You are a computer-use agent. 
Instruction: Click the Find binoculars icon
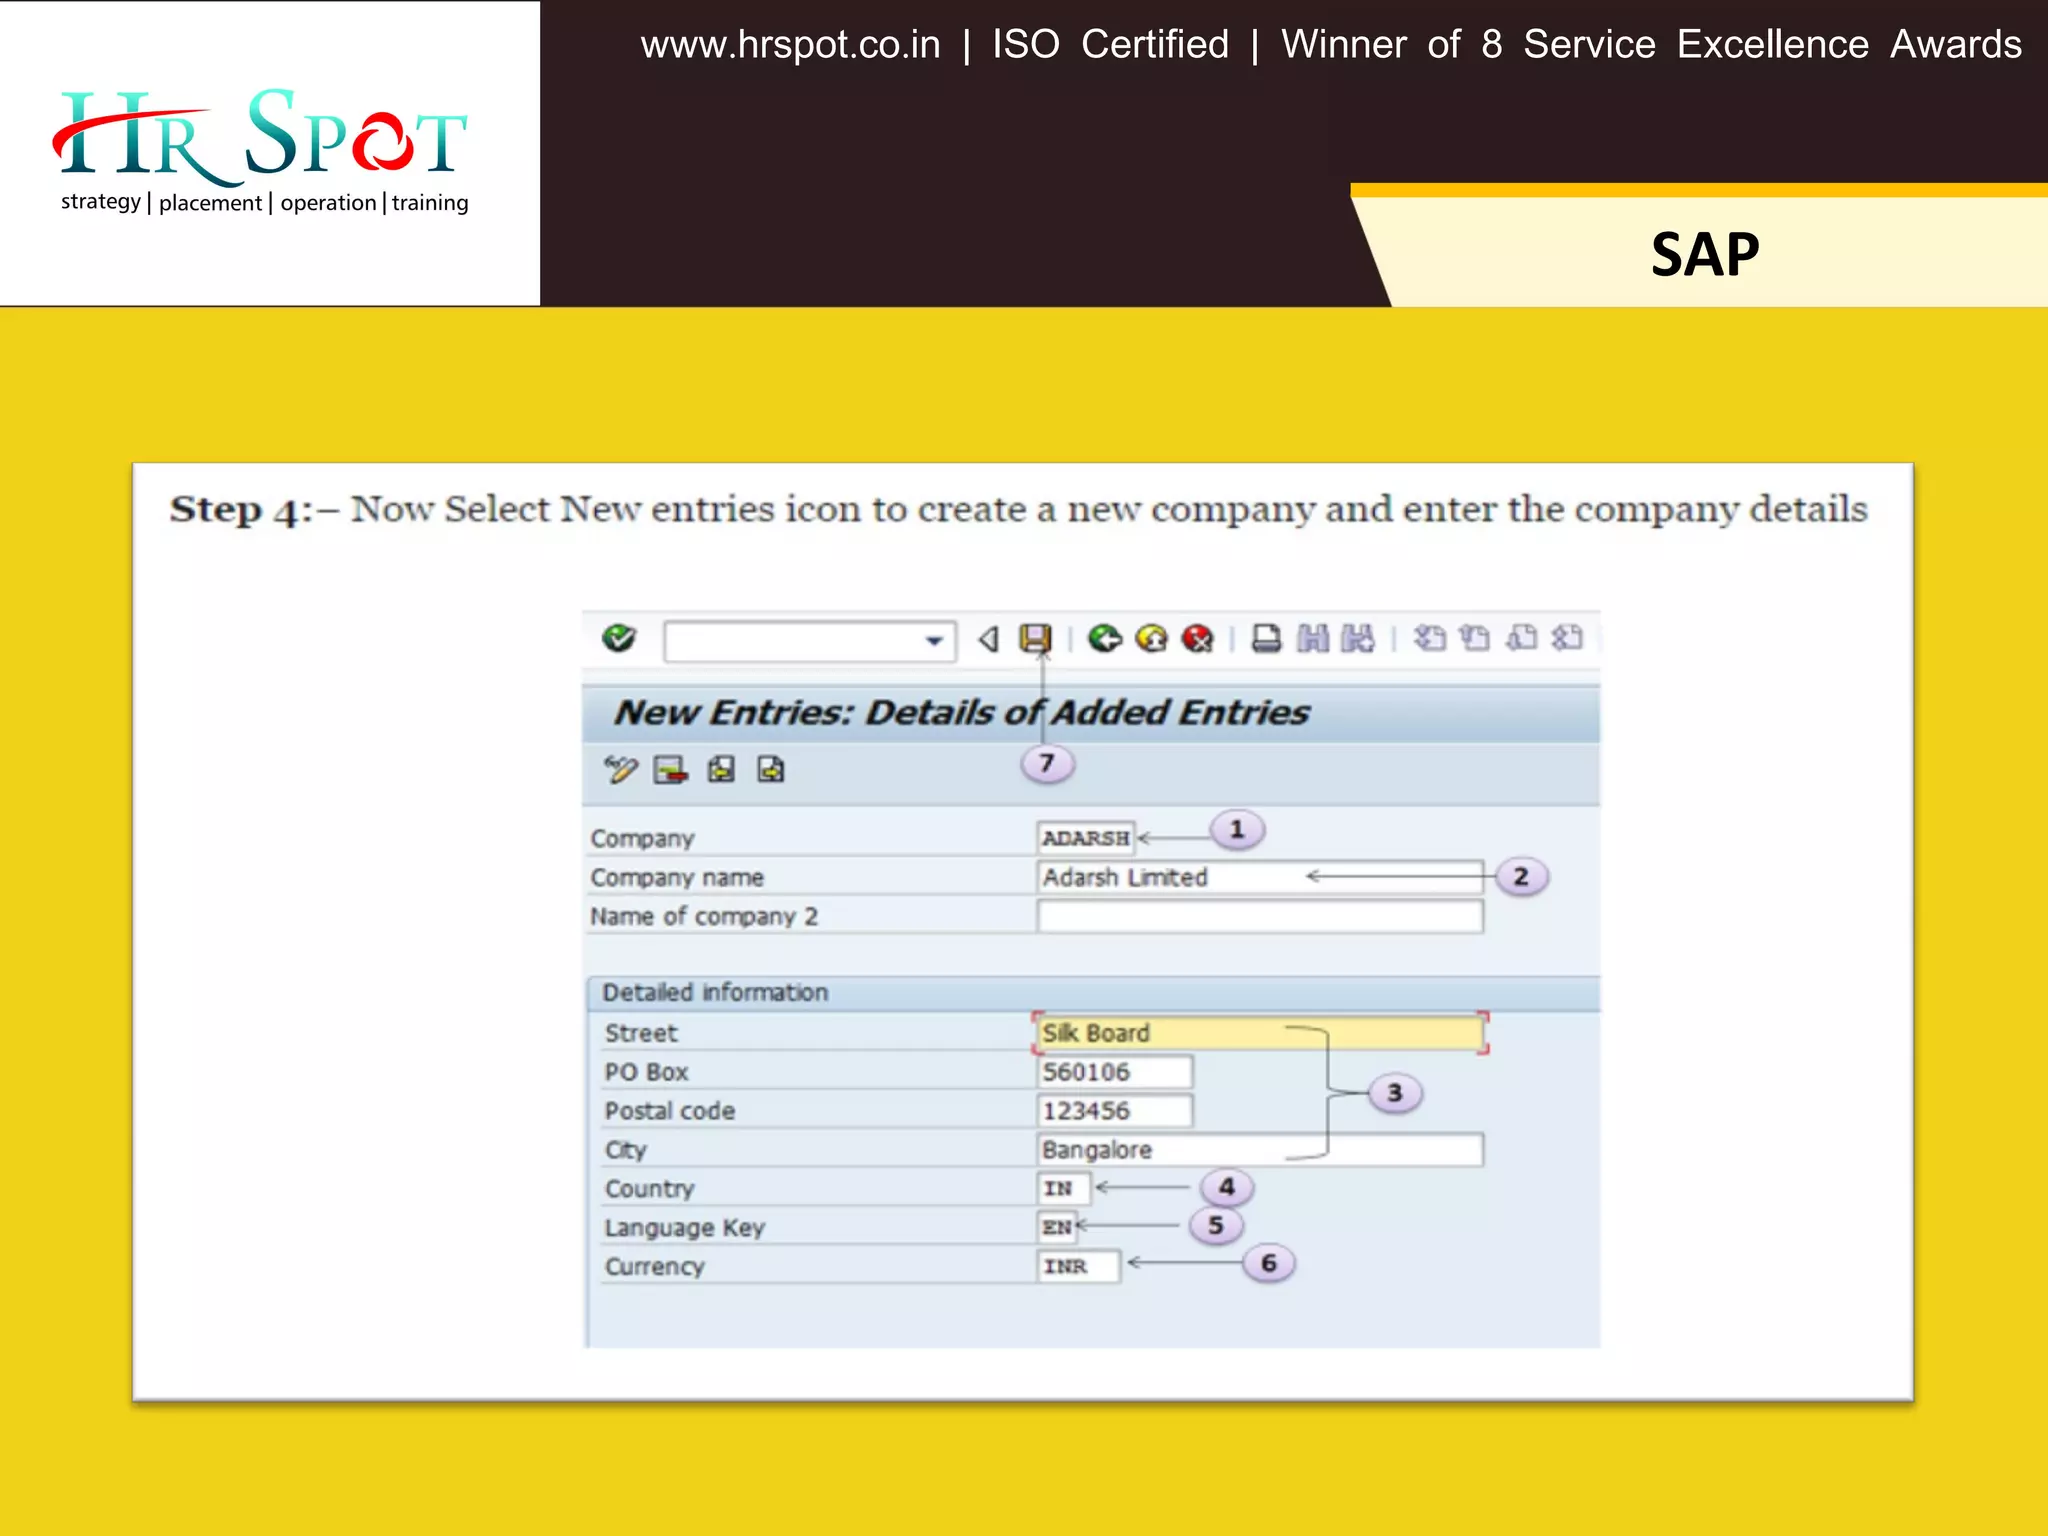tap(1313, 638)
